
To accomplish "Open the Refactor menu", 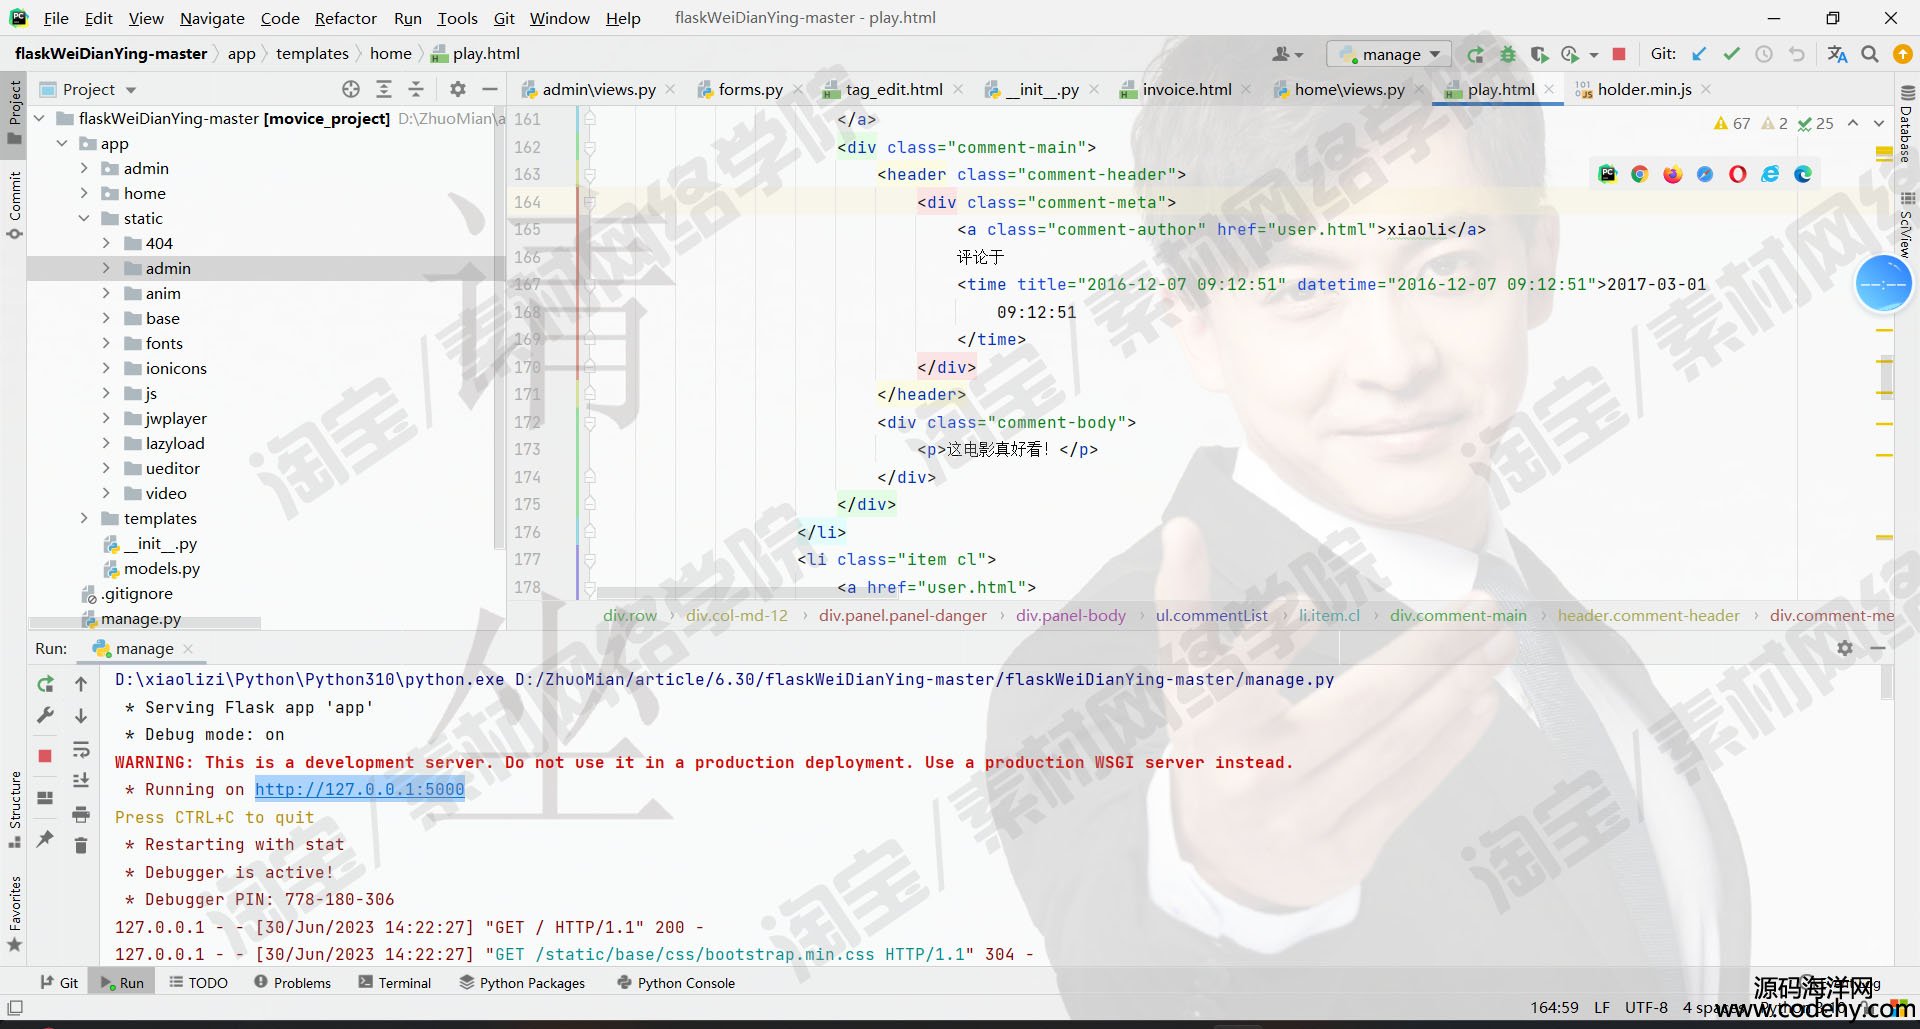I will (x=346, y=18).
